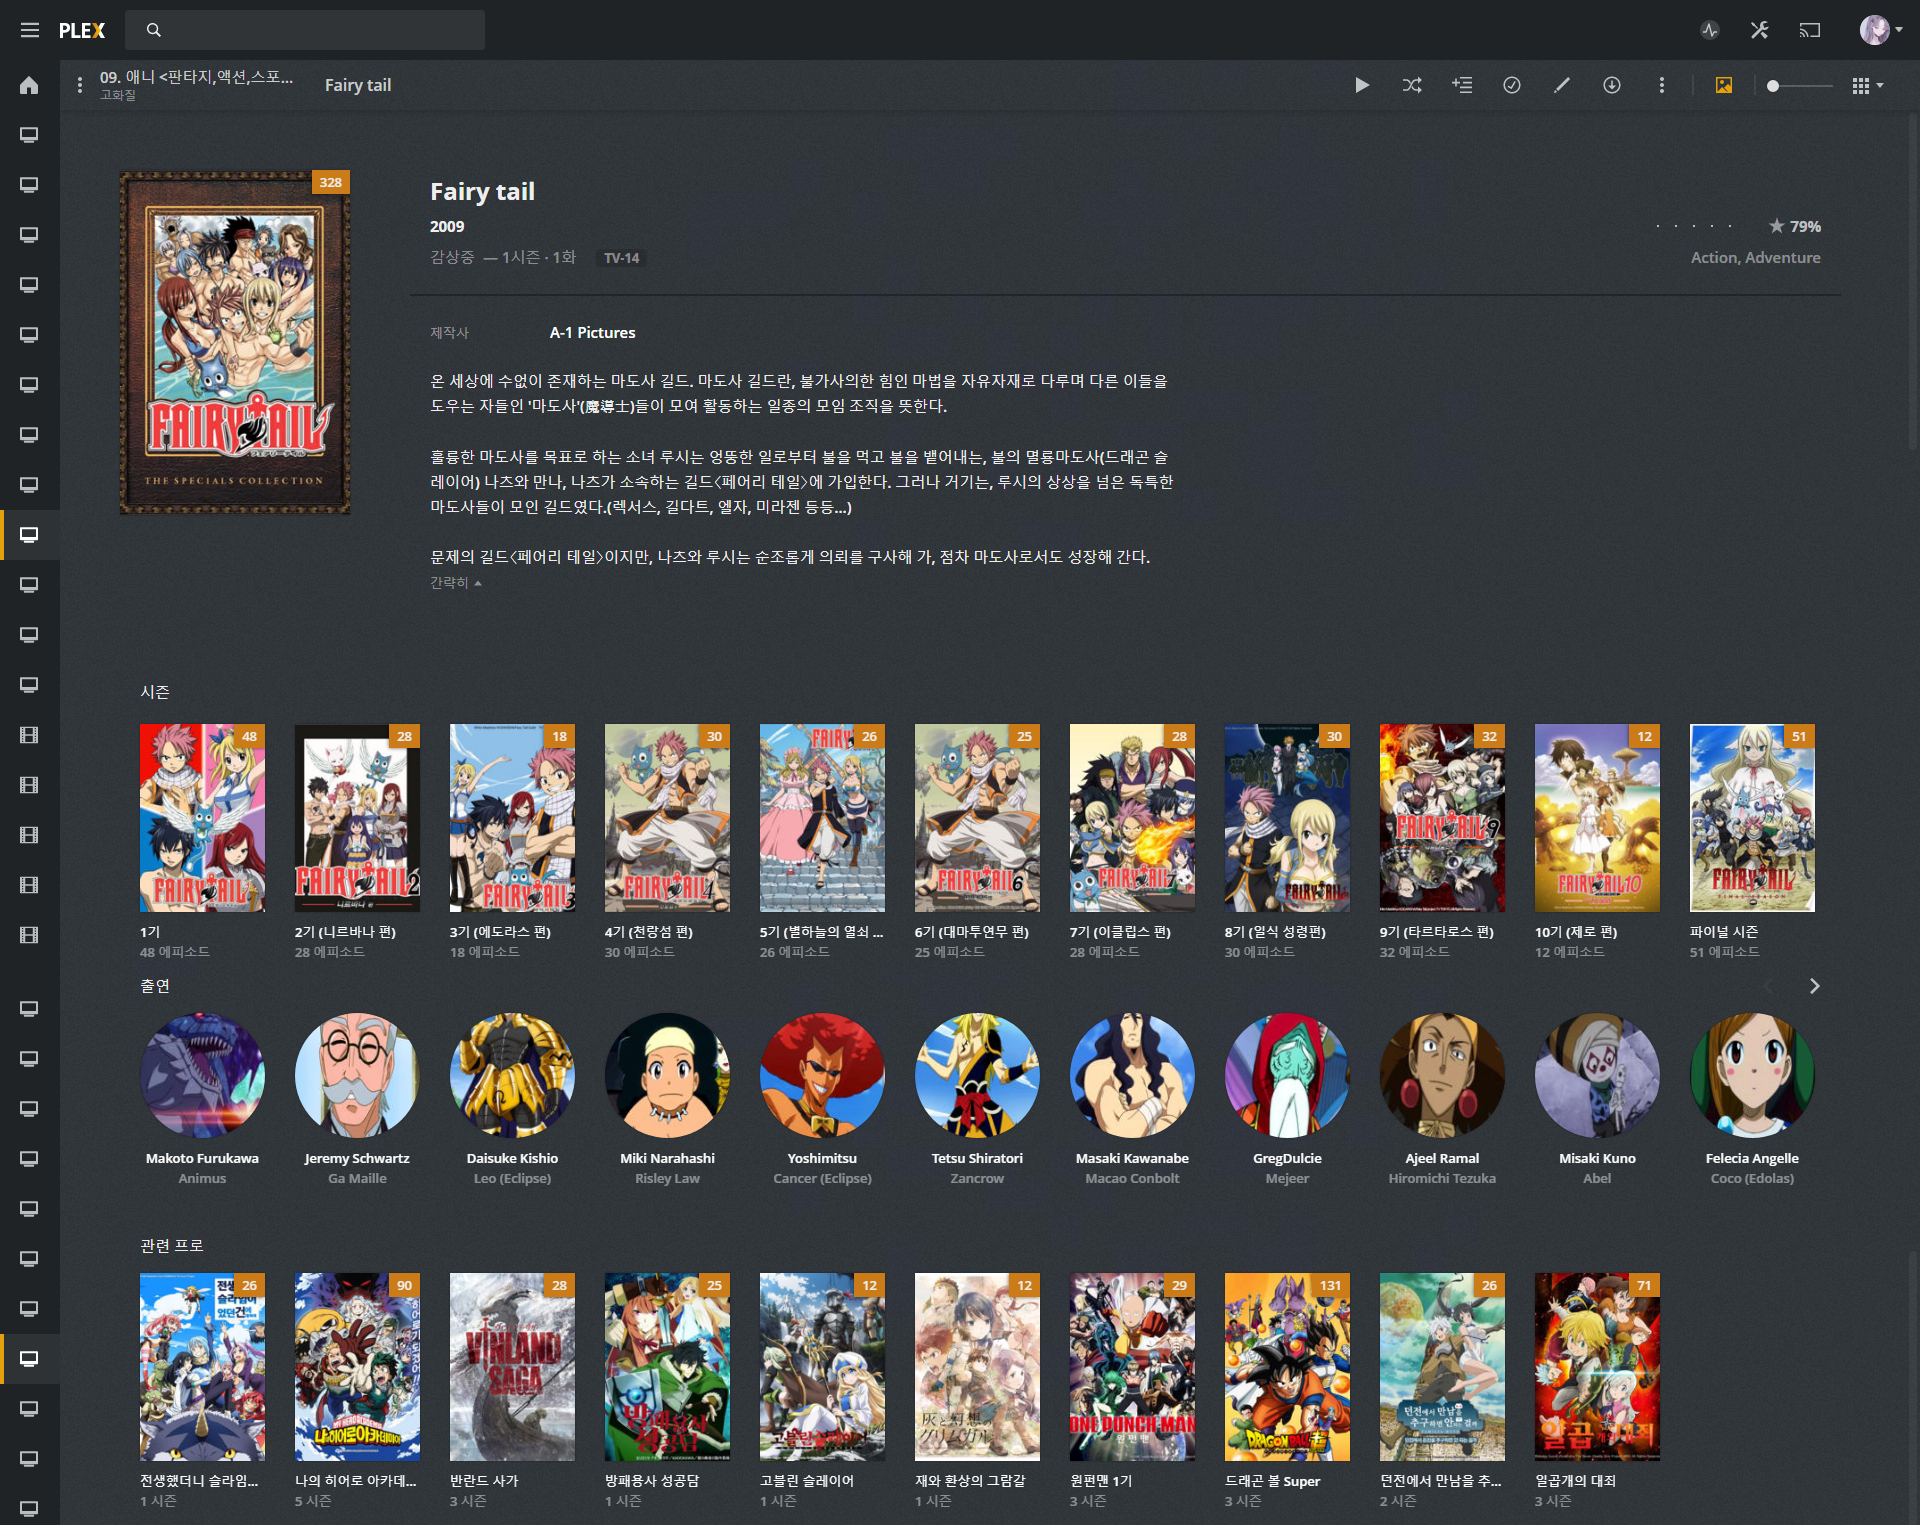Screen dimensions: 1920x1525
Task: Open the last film library icon in sidebar
Action: click(29, 935)
